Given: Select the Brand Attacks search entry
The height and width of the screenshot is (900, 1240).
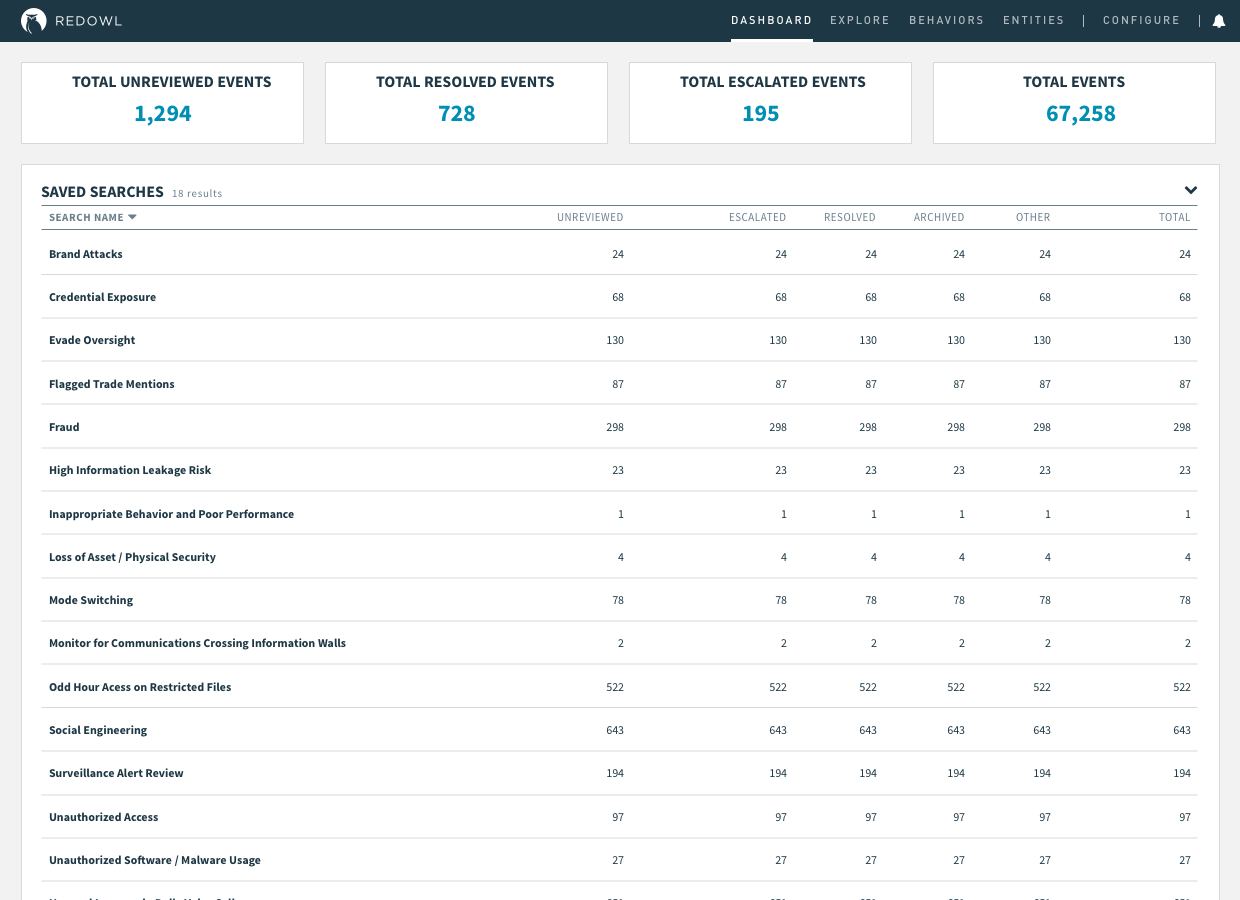Looking at the screenshot, I should pyautogui.click(x=85, y=254).
